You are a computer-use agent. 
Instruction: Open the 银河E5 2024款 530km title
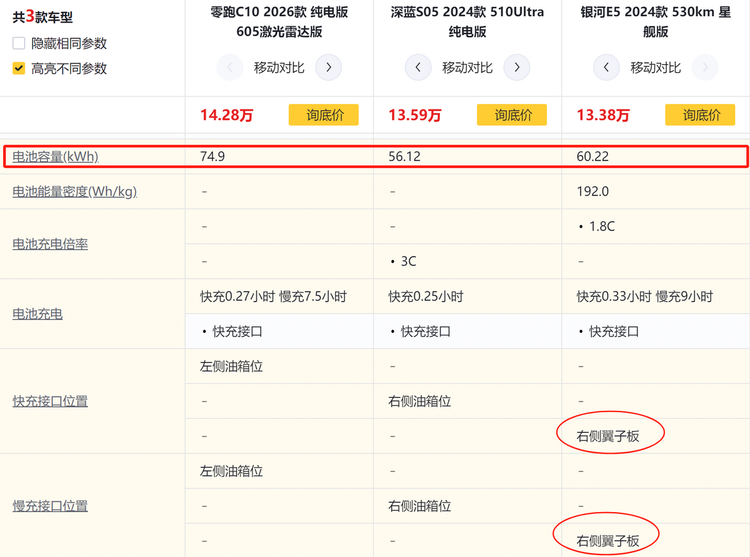655,22
